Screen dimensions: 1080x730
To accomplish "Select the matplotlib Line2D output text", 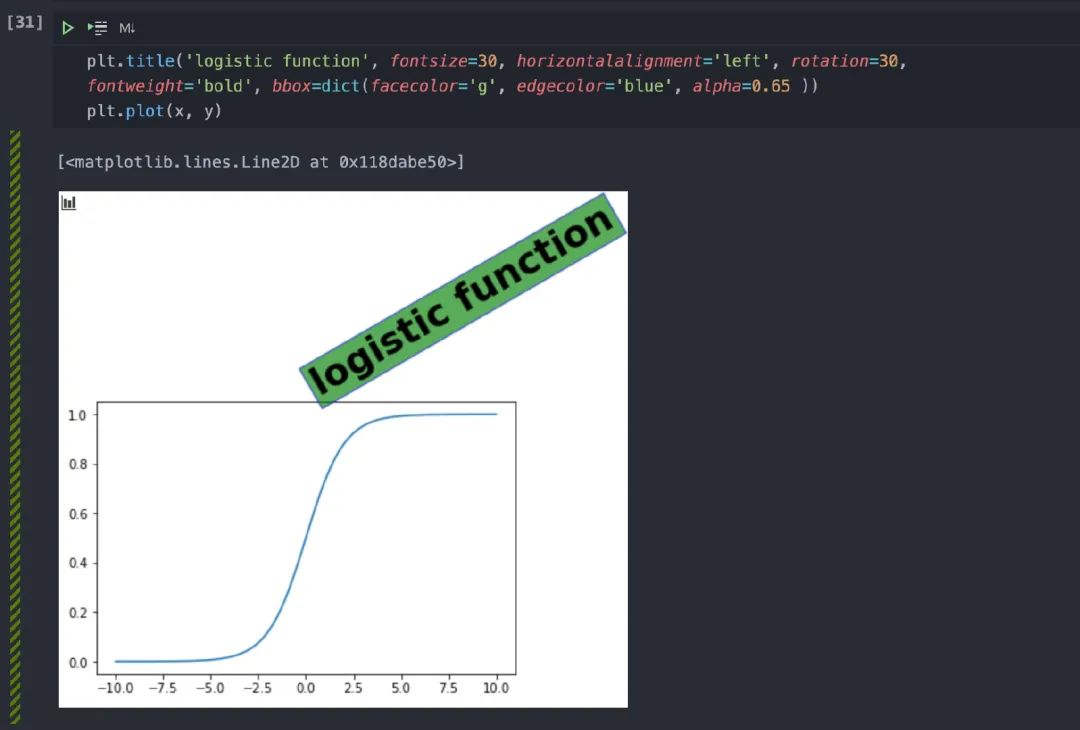I will pyautogui.click(x=261, y=162).
